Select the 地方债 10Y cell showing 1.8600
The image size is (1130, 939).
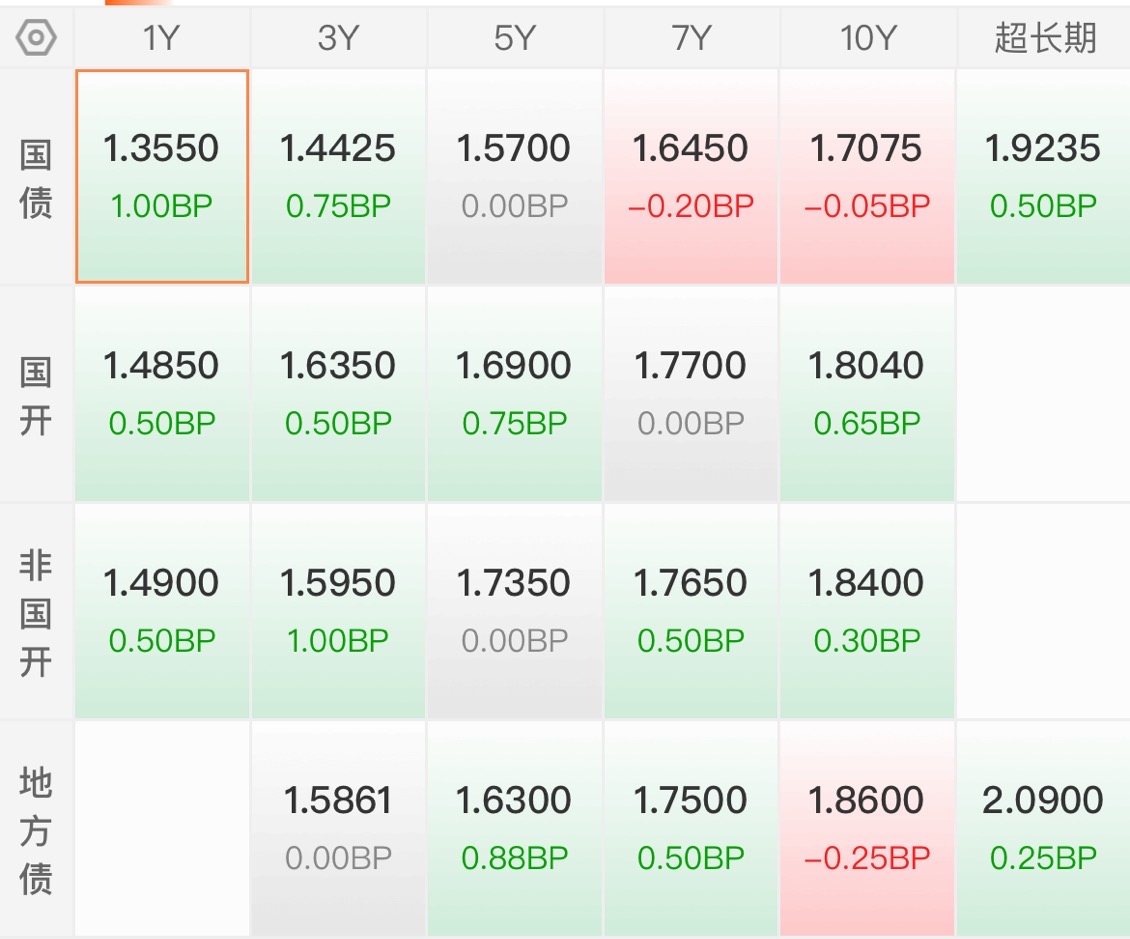pos(867,829)
